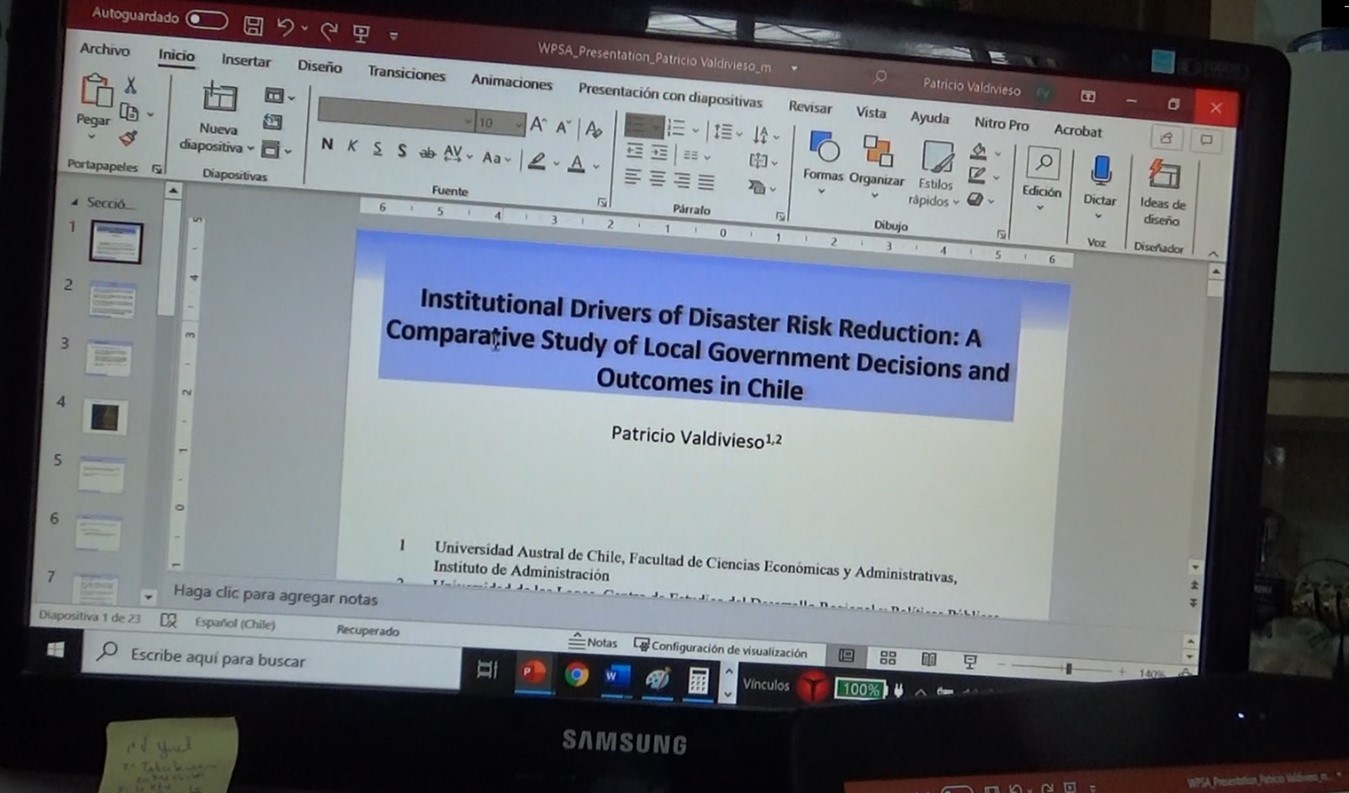Open Chrome from the taskbar
The height and width of the screenshot is (793, 1349).
click(x=576, y=675)
